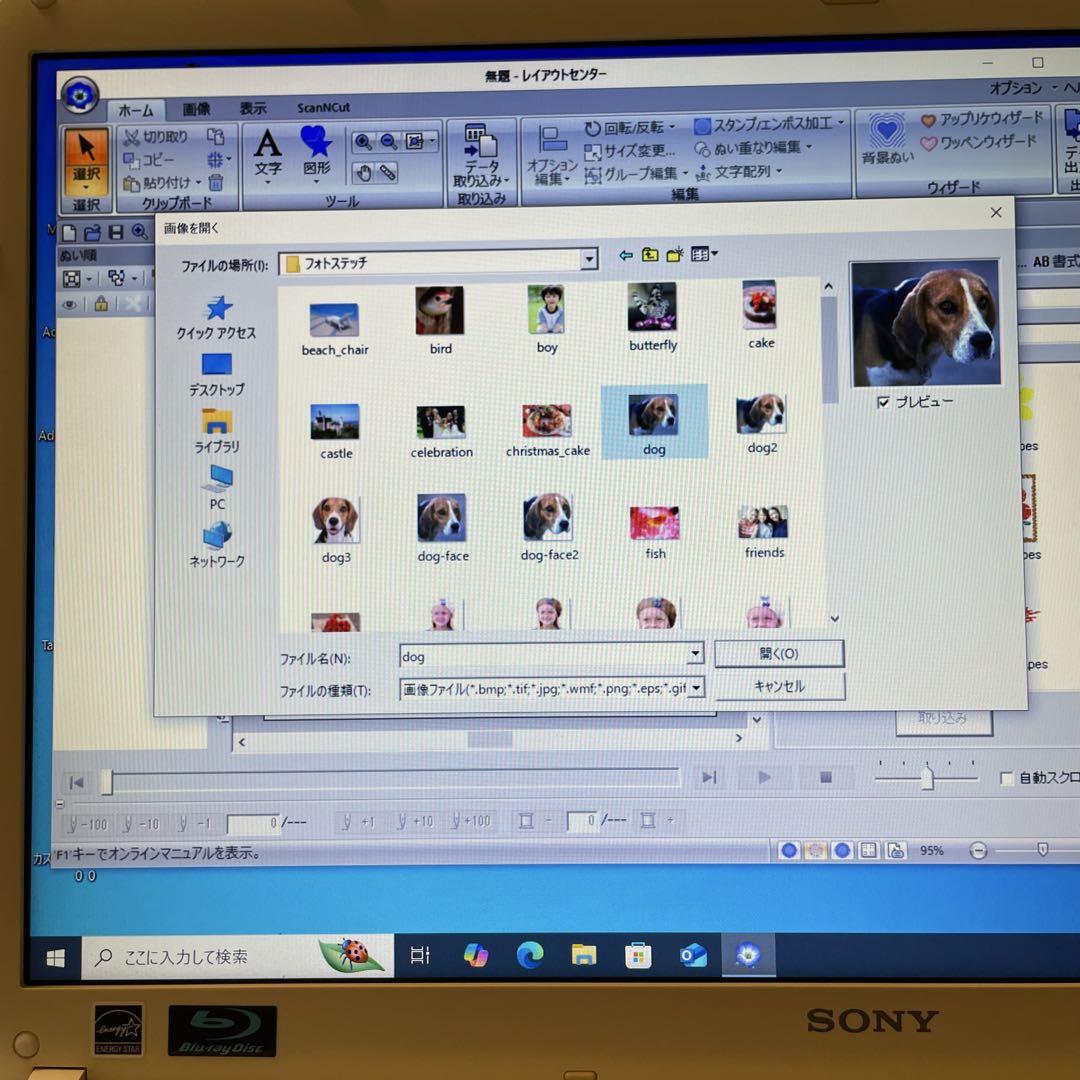Switch to the Home (ホーム) tab

point(135,110)
